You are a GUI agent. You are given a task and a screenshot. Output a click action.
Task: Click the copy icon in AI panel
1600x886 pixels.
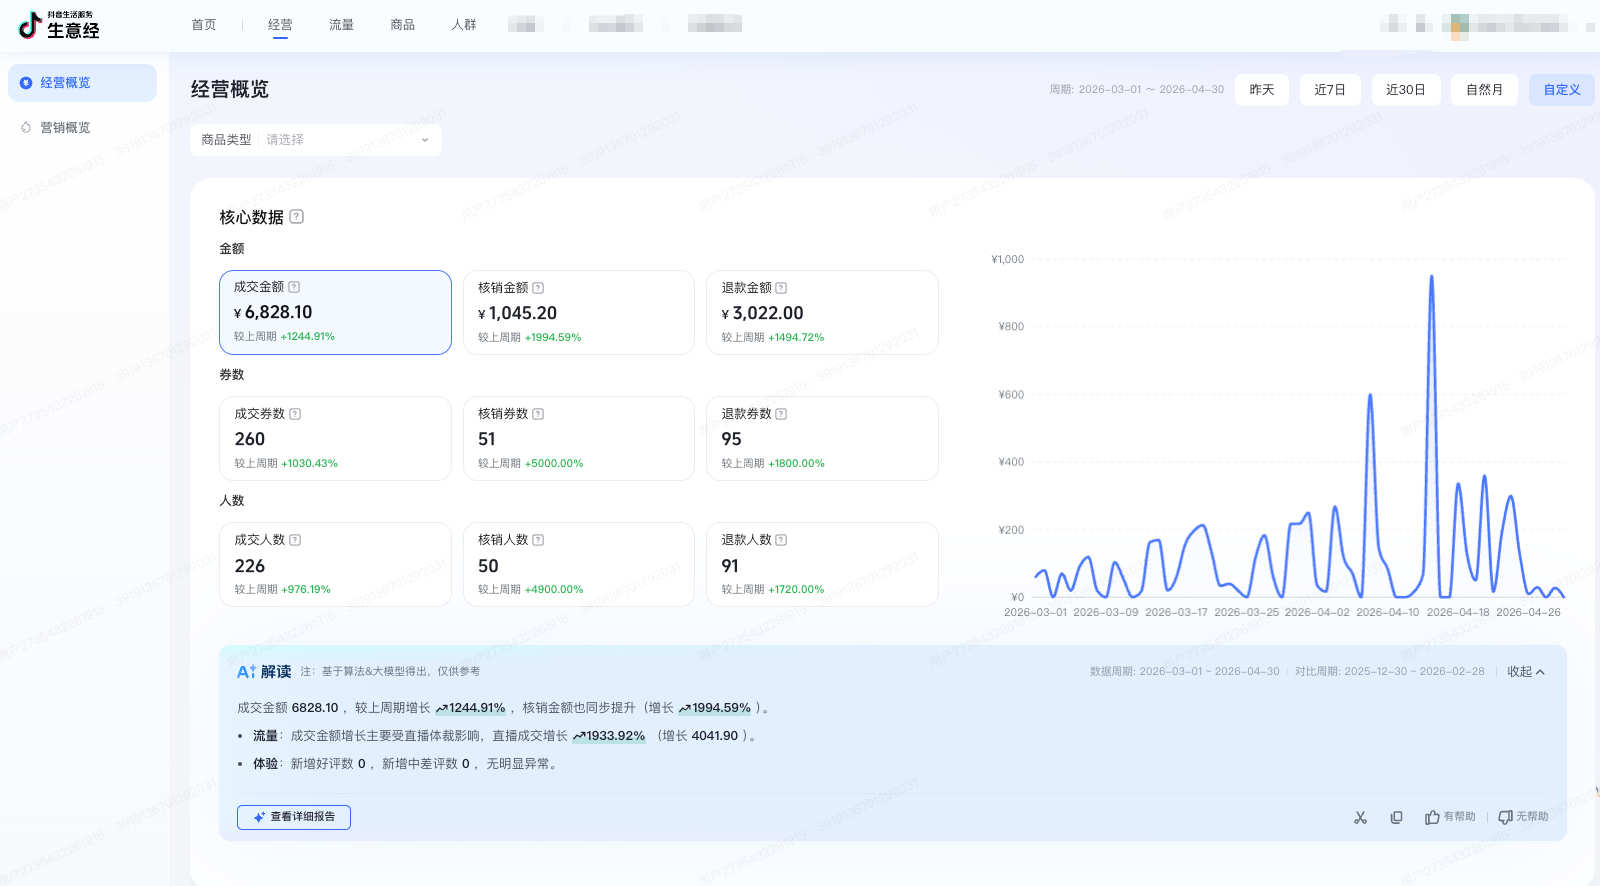click(1396, 817)
